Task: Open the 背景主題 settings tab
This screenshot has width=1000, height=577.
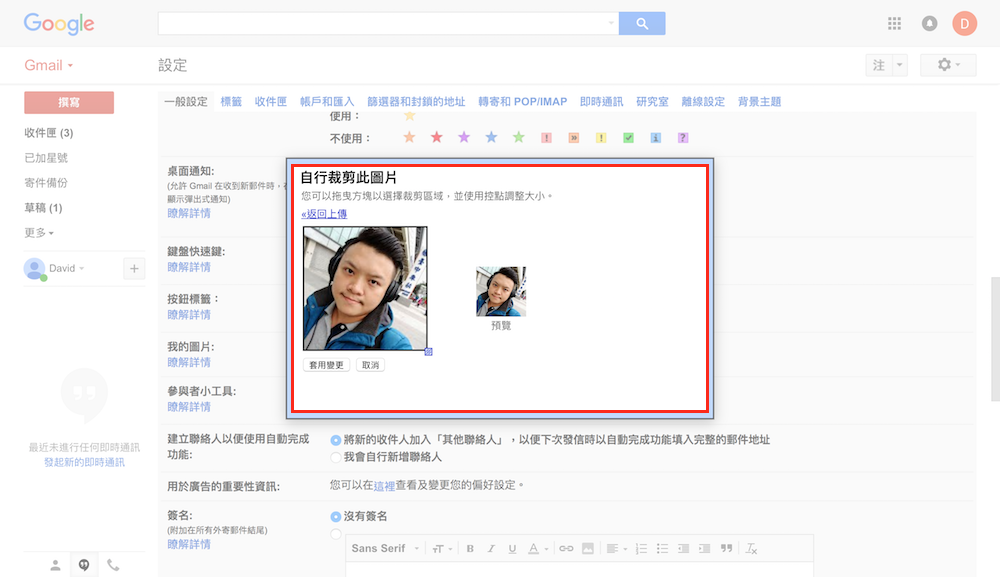Action: point(759,102)
